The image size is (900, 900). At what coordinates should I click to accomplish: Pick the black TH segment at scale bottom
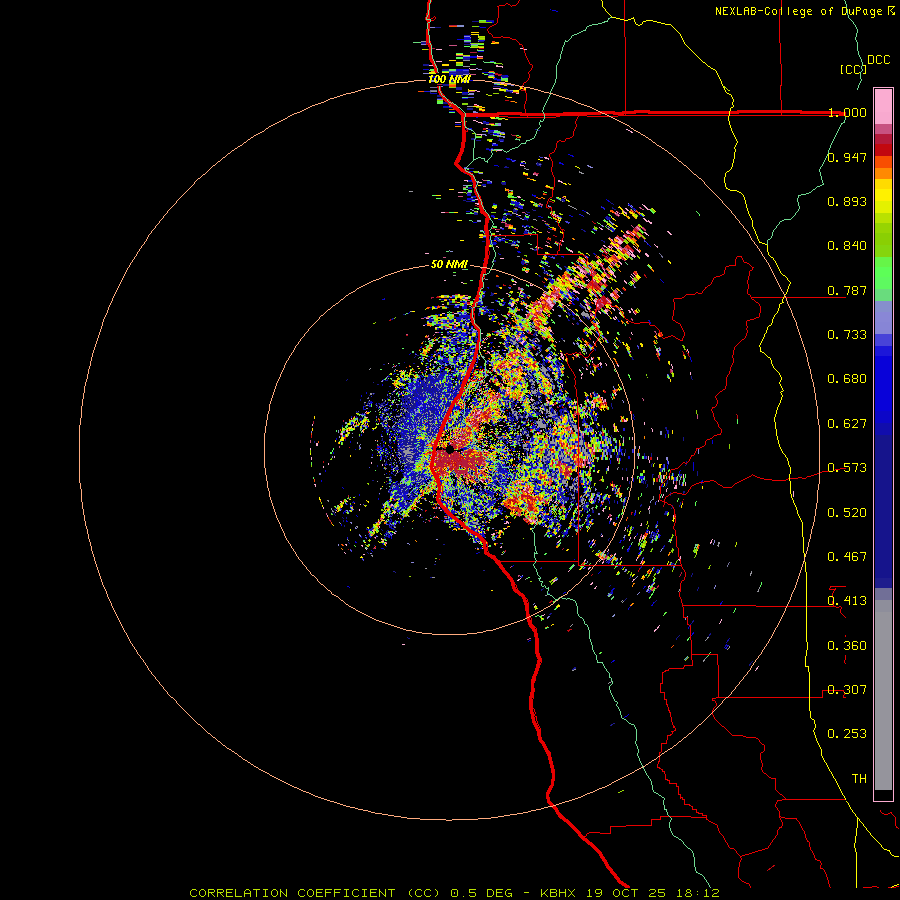(x=883, y=794)
